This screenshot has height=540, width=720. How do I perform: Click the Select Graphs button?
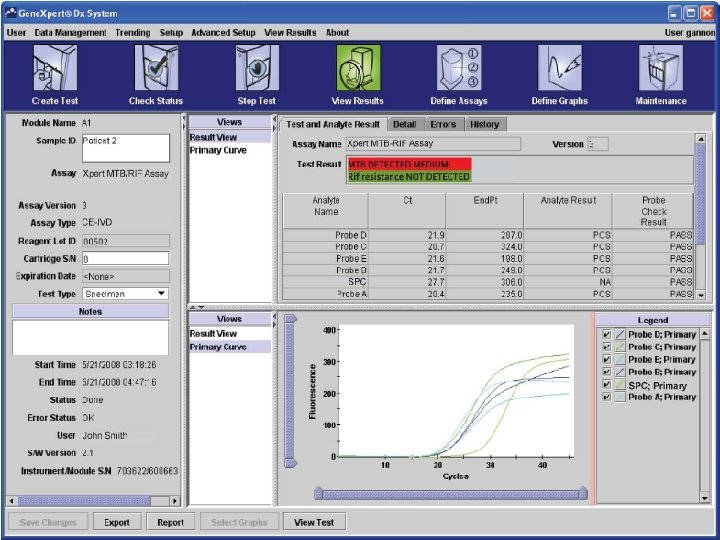pyautogui.click(x=239, y=523)
